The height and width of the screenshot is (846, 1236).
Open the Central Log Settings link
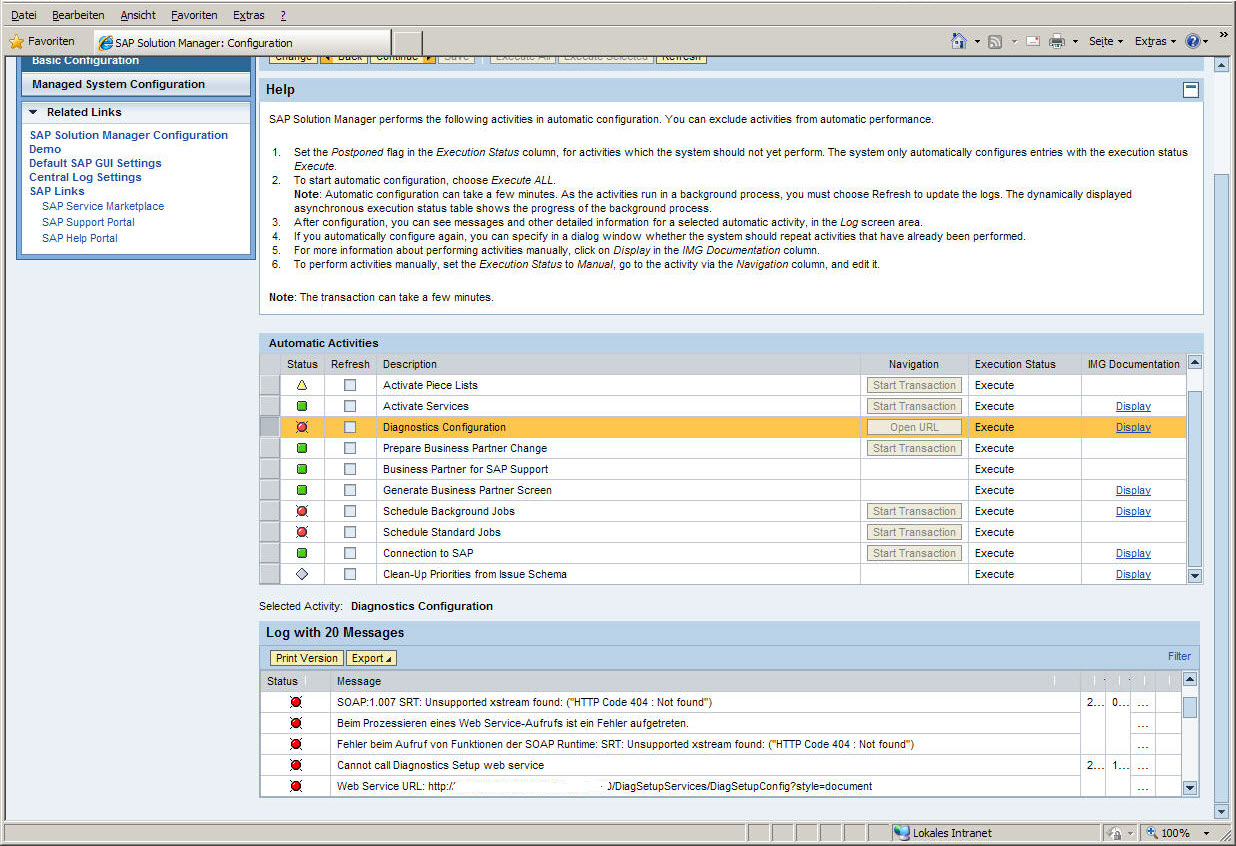pos(85,177)
